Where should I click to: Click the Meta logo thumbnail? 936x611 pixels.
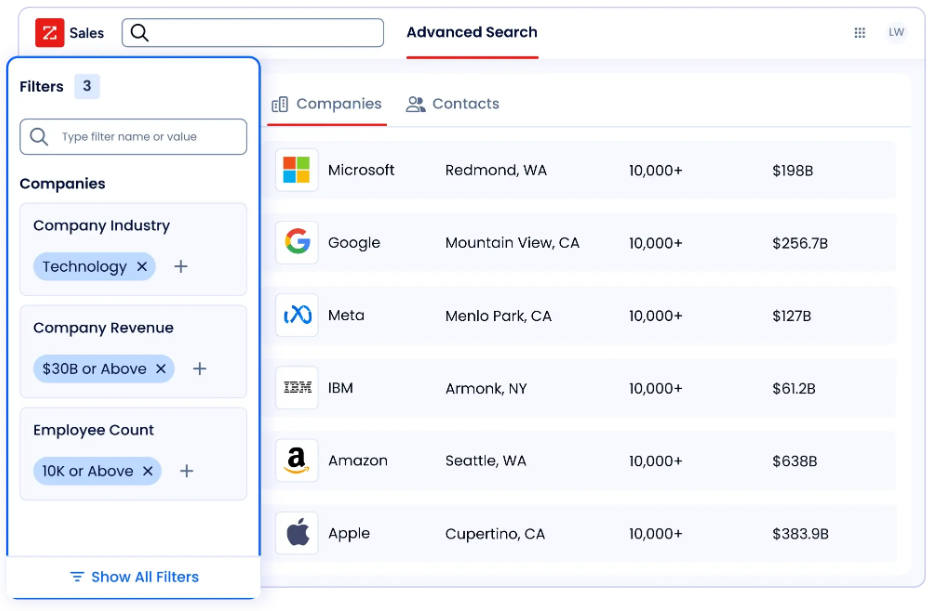(297, 315)
